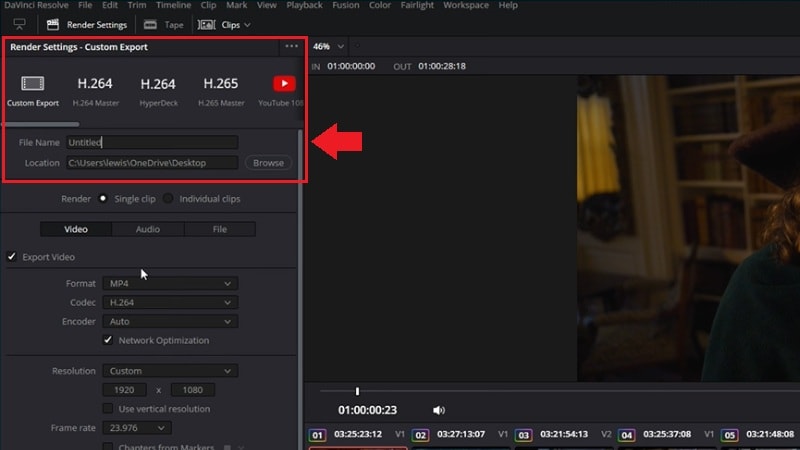Open the Fairlight menu
The width and height of the screenshot is (800, 450).
[x=417, y=5]
